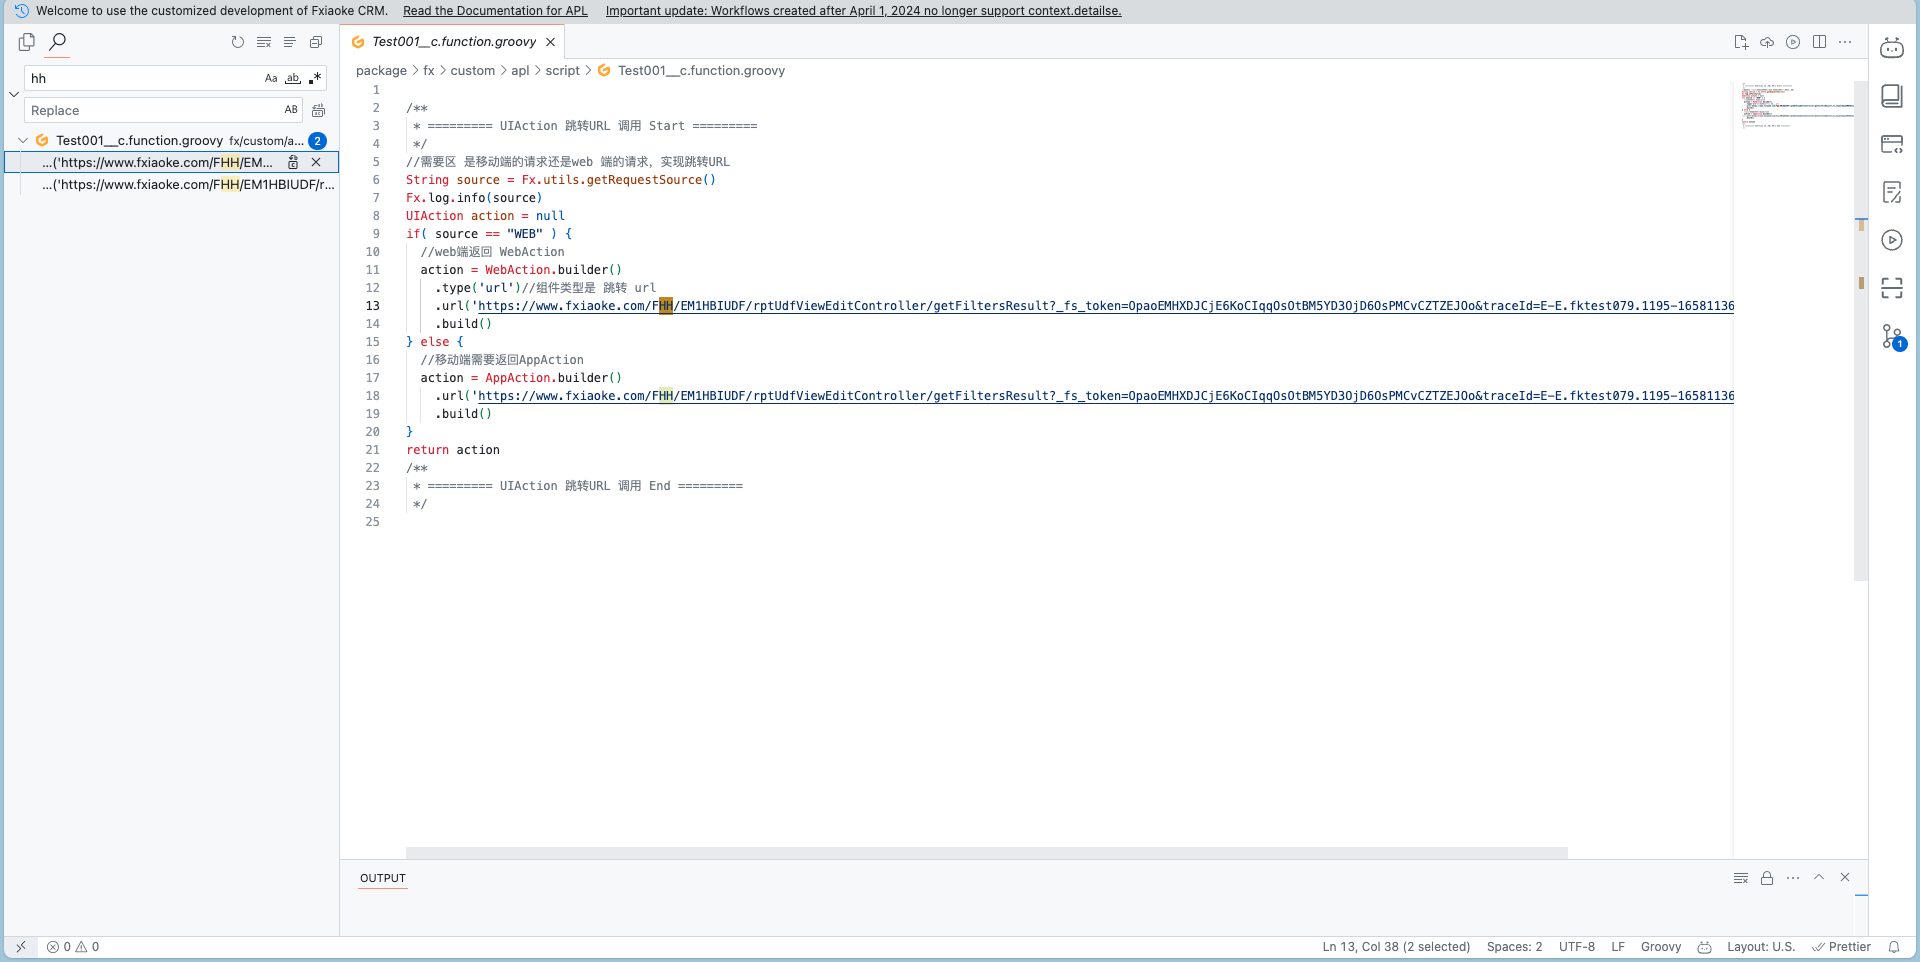The height and width of the screenshot is (962, 1920).
Task: Maximize the output panel with the chevron
Action: click(x=1819, y=877)
